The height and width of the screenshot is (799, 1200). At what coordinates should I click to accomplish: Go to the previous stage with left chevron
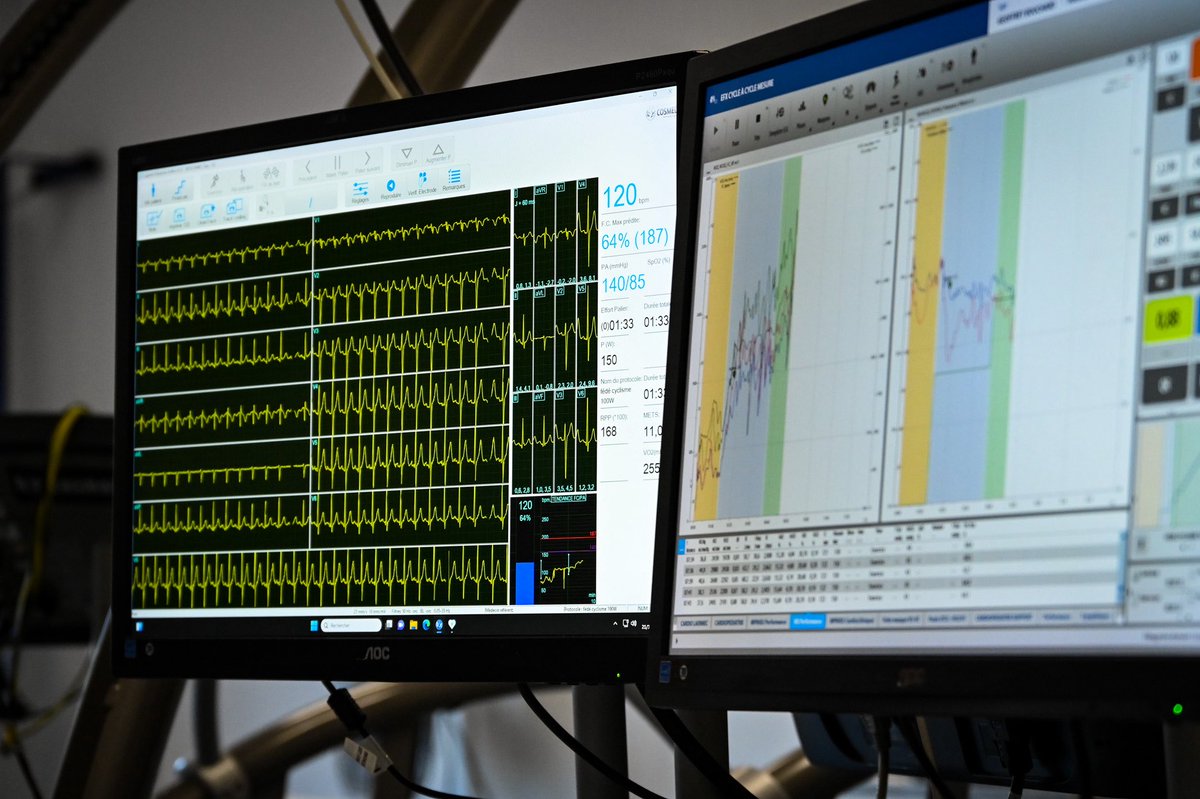pyautogui.click(x=308, y=169)
